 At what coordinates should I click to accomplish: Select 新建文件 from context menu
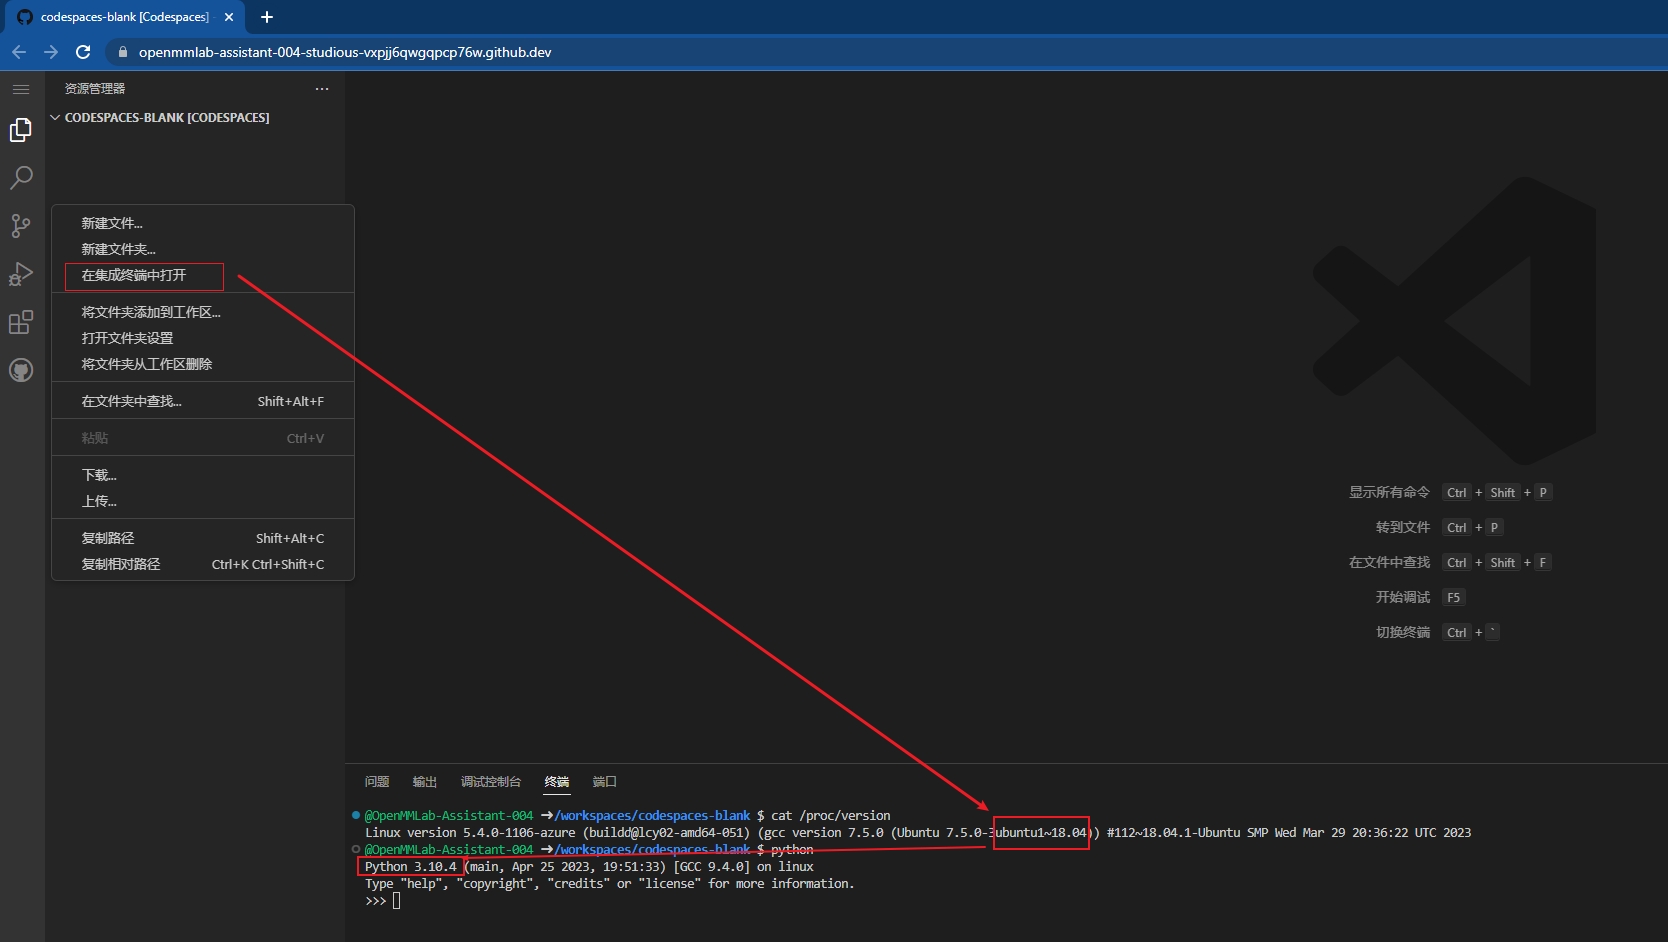click(x=112, y=223)
